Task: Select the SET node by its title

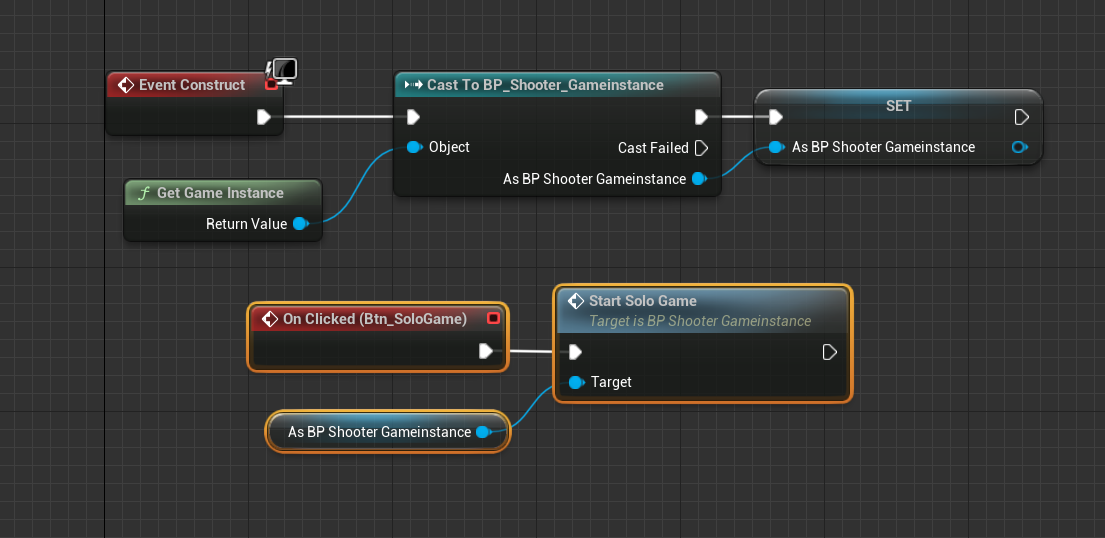Action: point(898,105)
